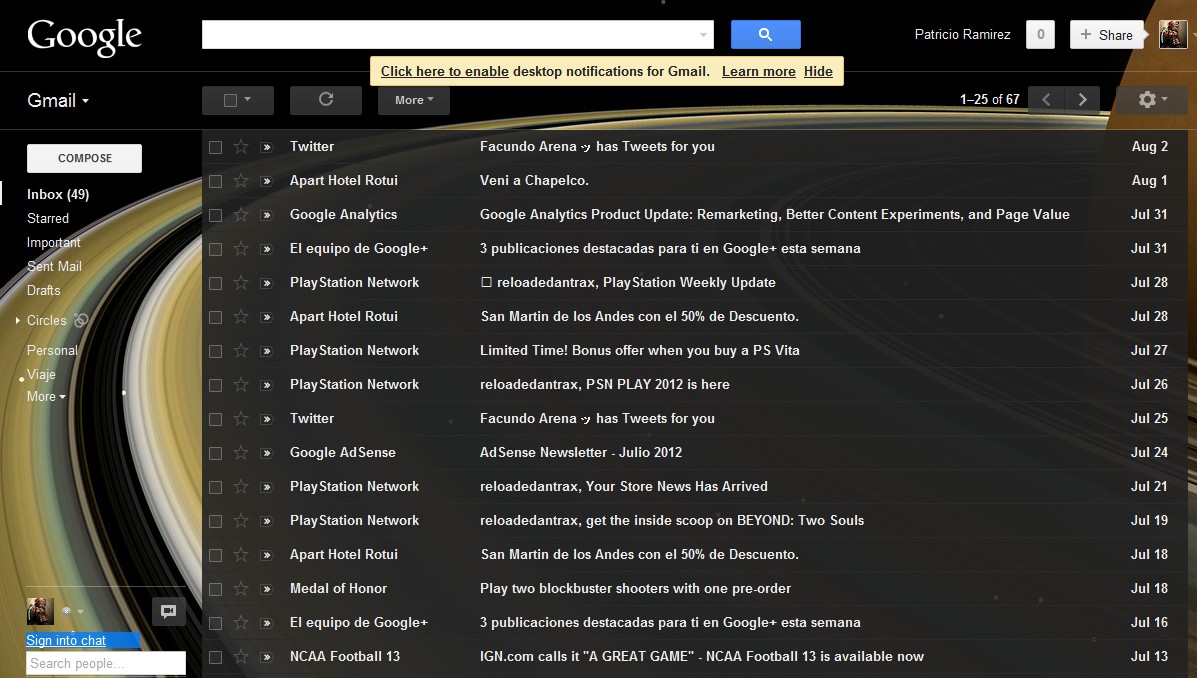
Task: Click the chat avatar photo in the sidebar
Action: (40, 611)
